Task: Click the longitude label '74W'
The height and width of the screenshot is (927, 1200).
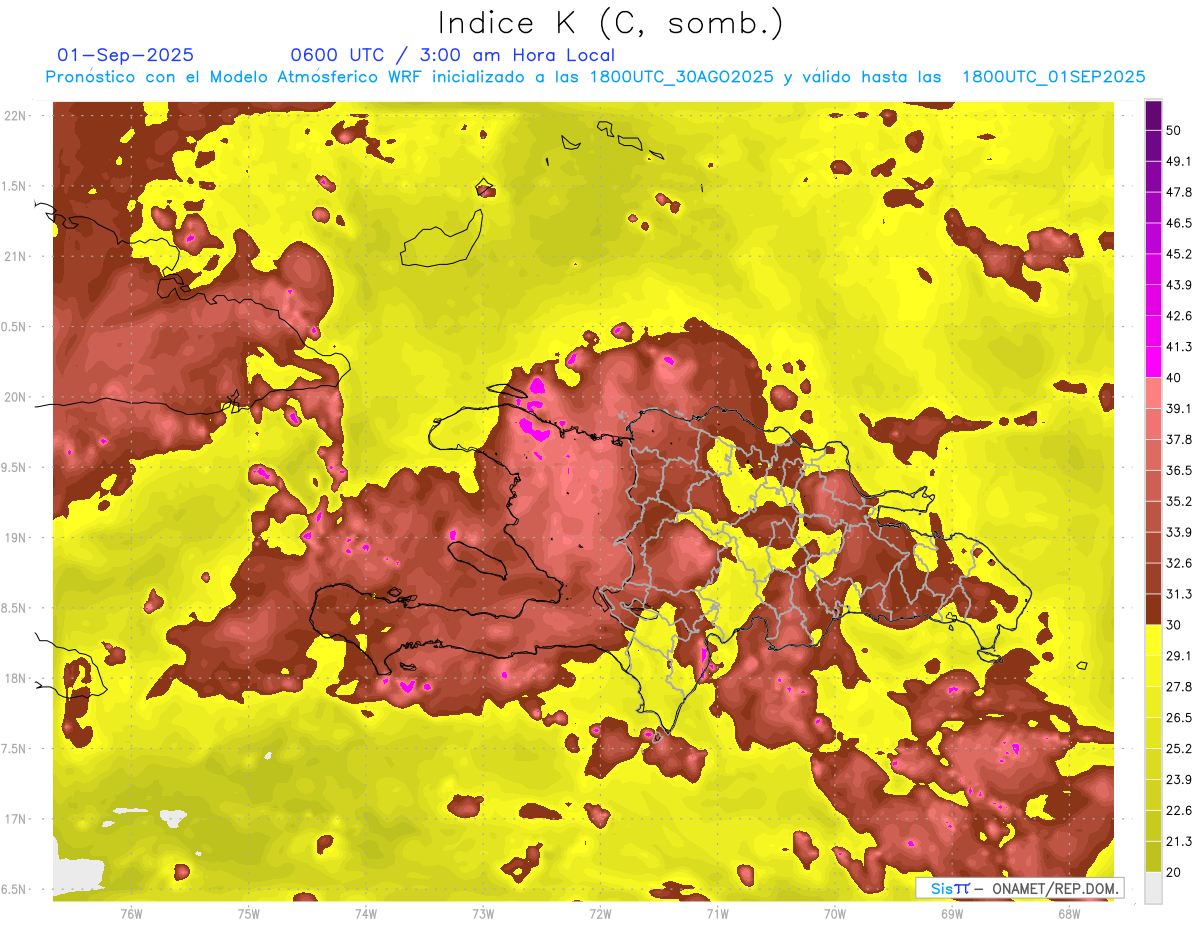Action: 366,913
